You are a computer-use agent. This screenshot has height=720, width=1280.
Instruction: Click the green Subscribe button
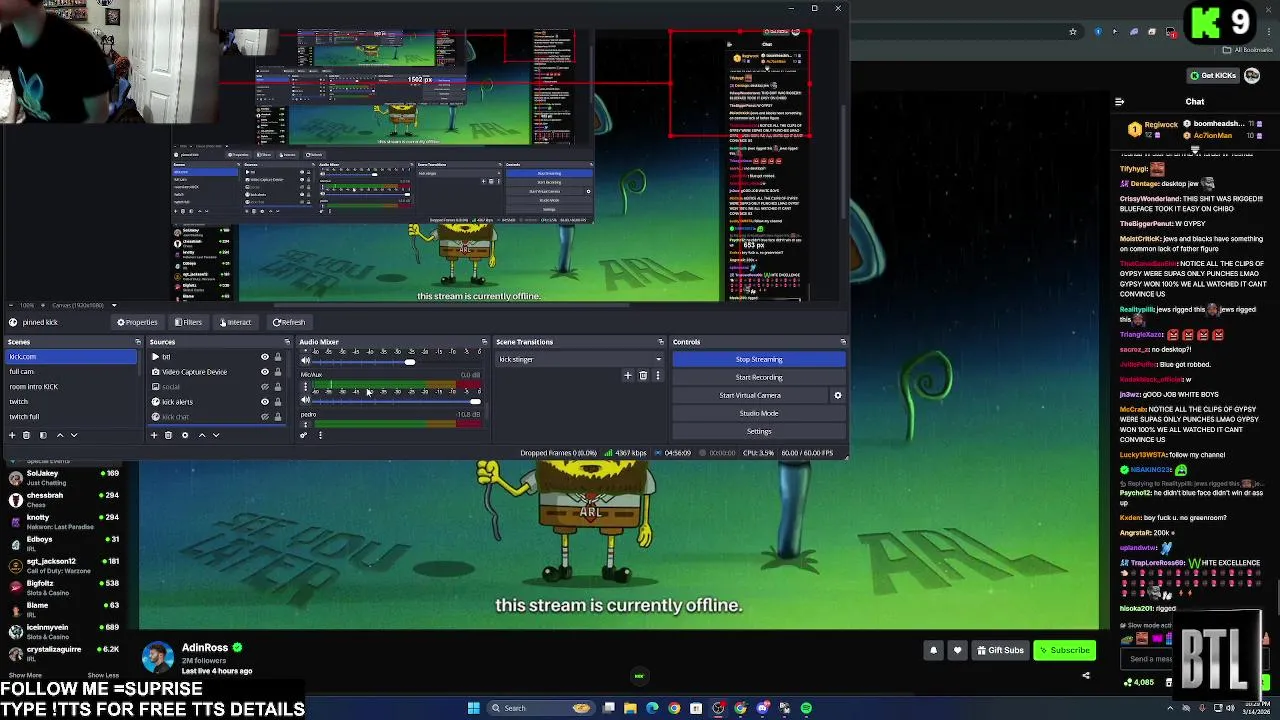(x=1064, y=650)
